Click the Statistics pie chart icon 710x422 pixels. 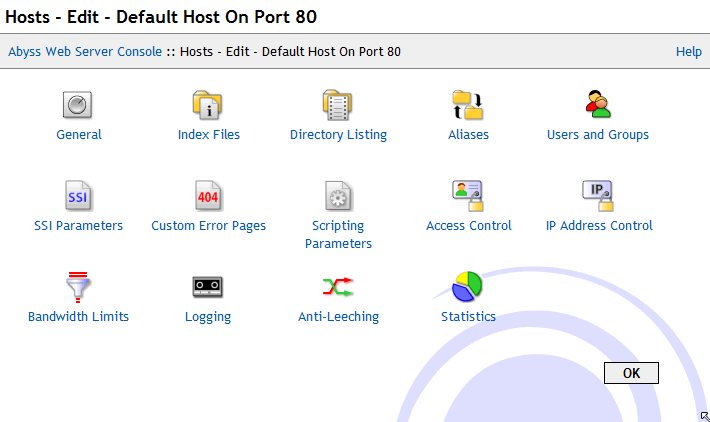pyautogui.click(x=467, y=287)
